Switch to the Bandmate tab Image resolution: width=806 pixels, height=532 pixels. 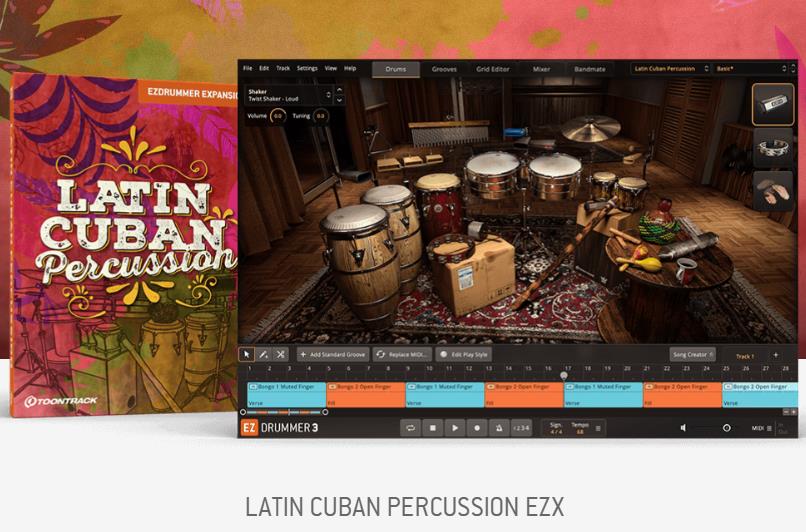click(x=590, y=69)
